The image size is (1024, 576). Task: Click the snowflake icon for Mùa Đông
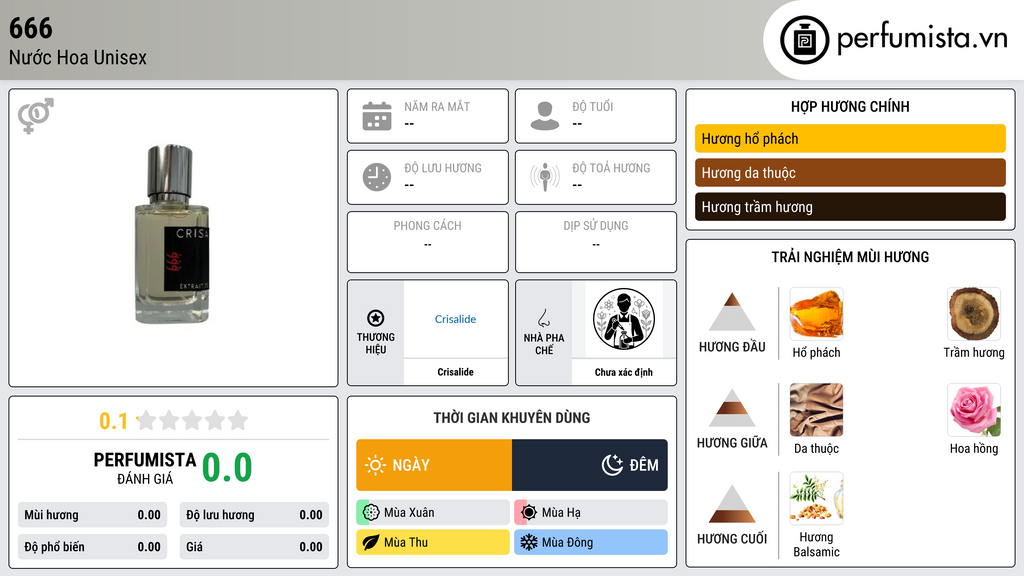(x=529, y=542)
